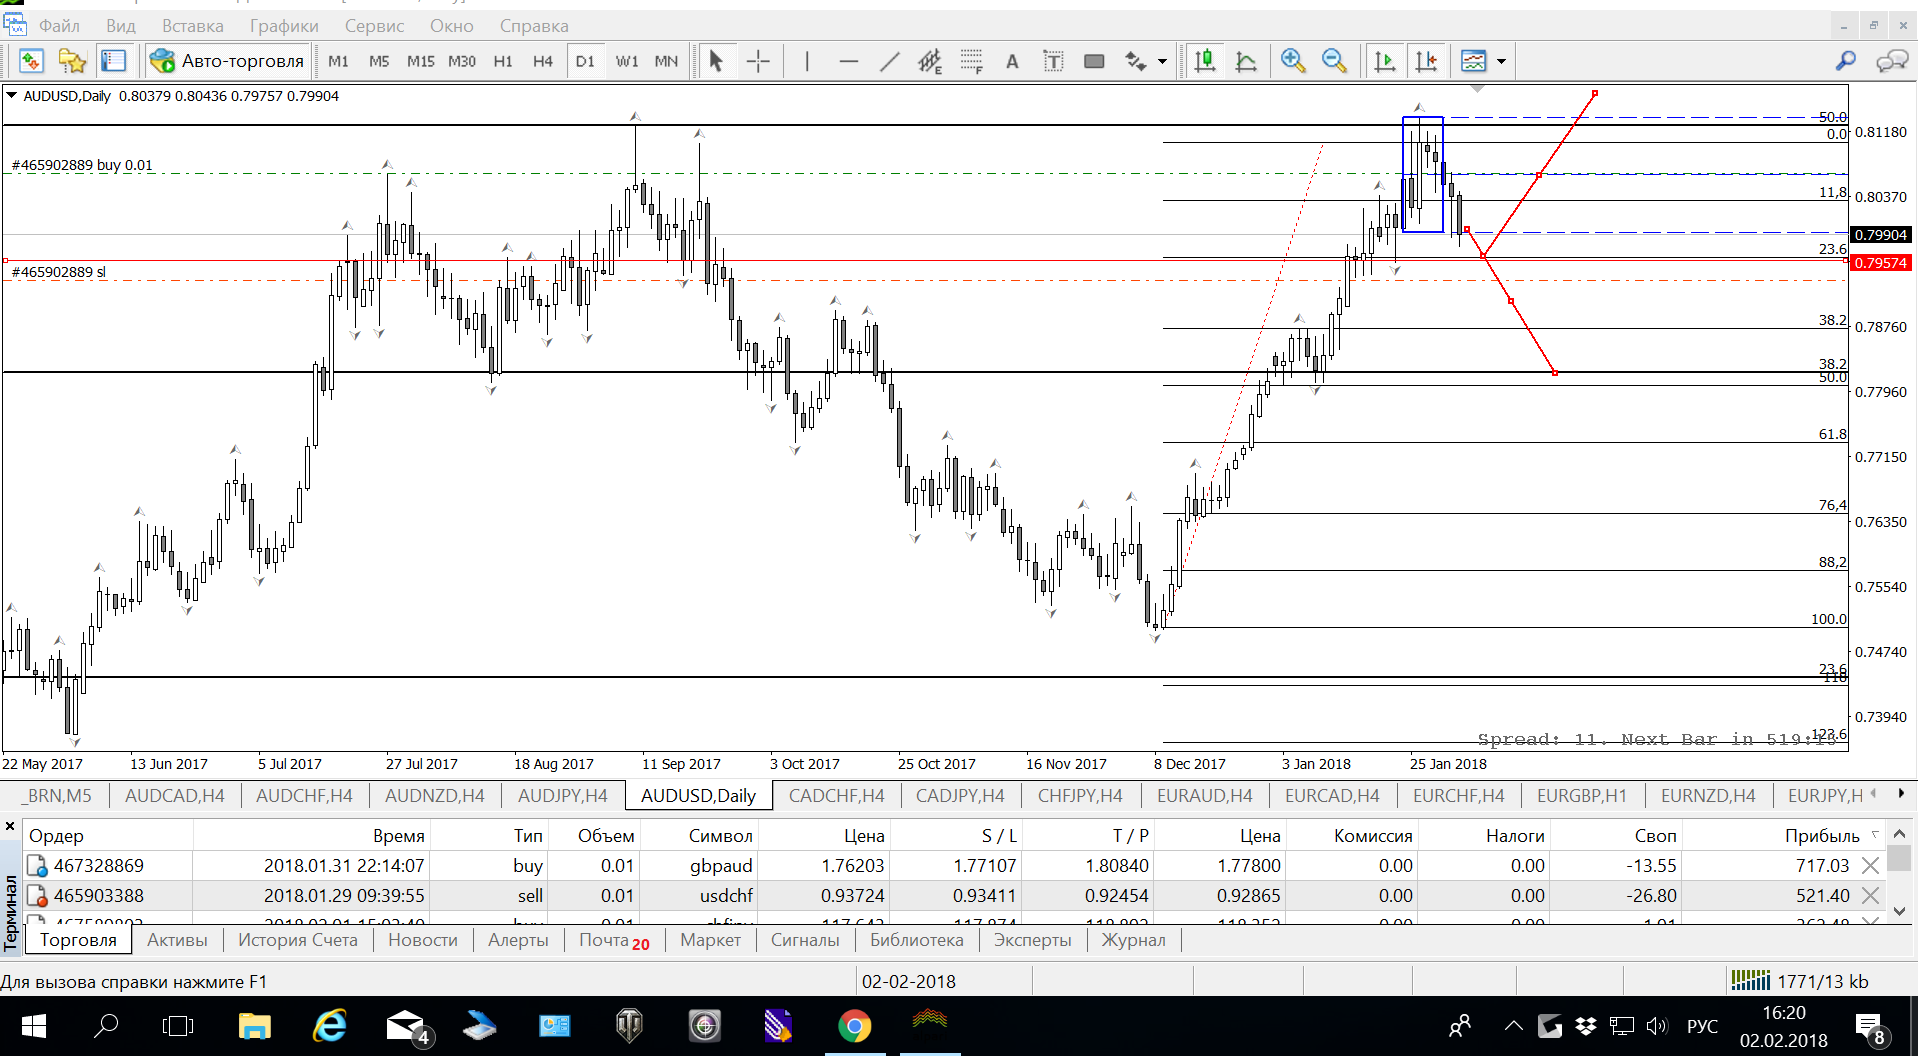This screenshot has height=1056, width=1918.
Task: Select the Fibonacci retracement tool
Action: (x=971, y=61)
